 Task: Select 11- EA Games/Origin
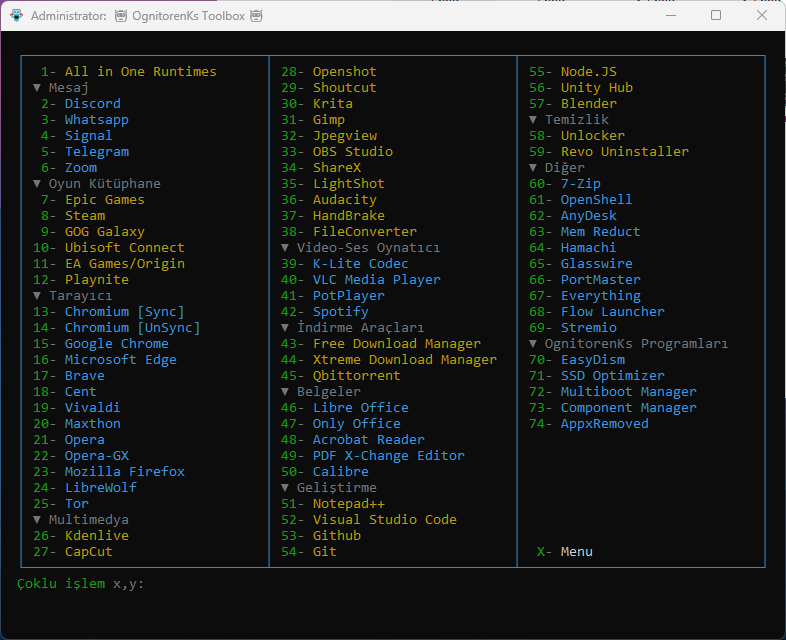pyautogui.click(x=109, y=264)
